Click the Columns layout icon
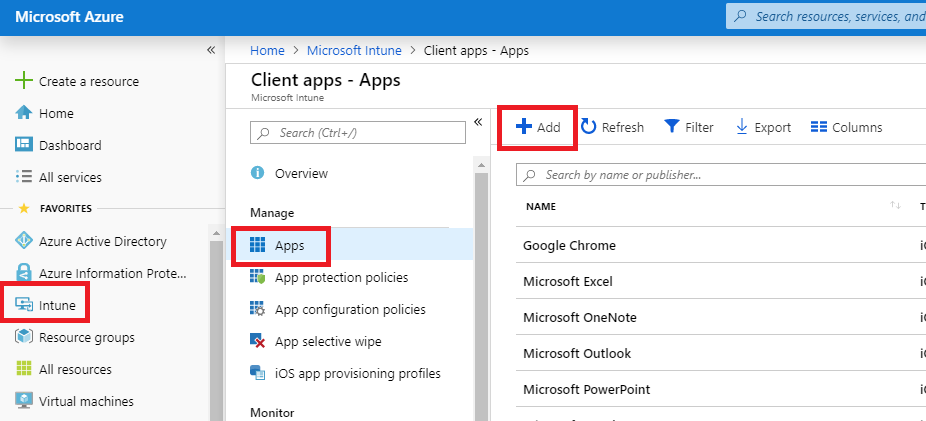The image size is (926, 421). (819, 127)
